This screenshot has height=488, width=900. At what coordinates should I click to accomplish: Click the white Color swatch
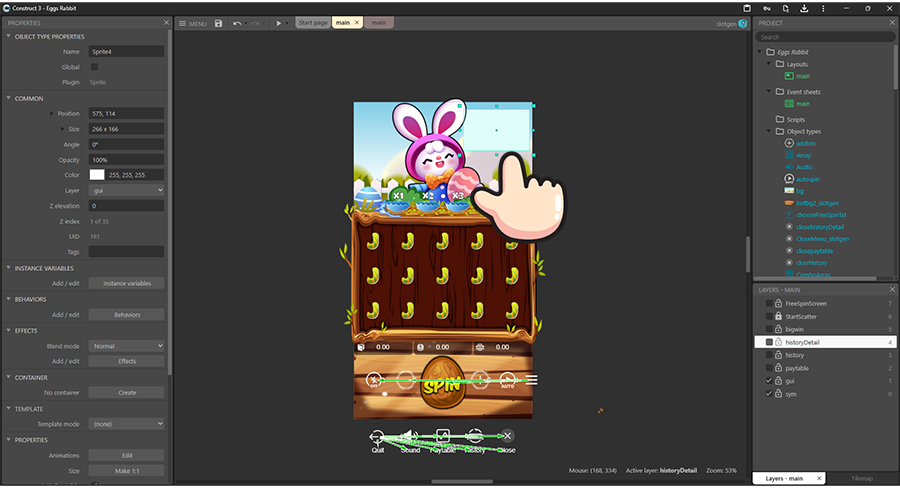pos(97,175)
